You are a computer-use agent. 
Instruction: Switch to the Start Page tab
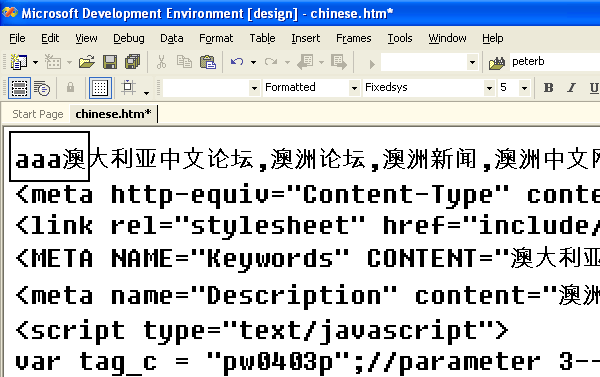(38, 114)
